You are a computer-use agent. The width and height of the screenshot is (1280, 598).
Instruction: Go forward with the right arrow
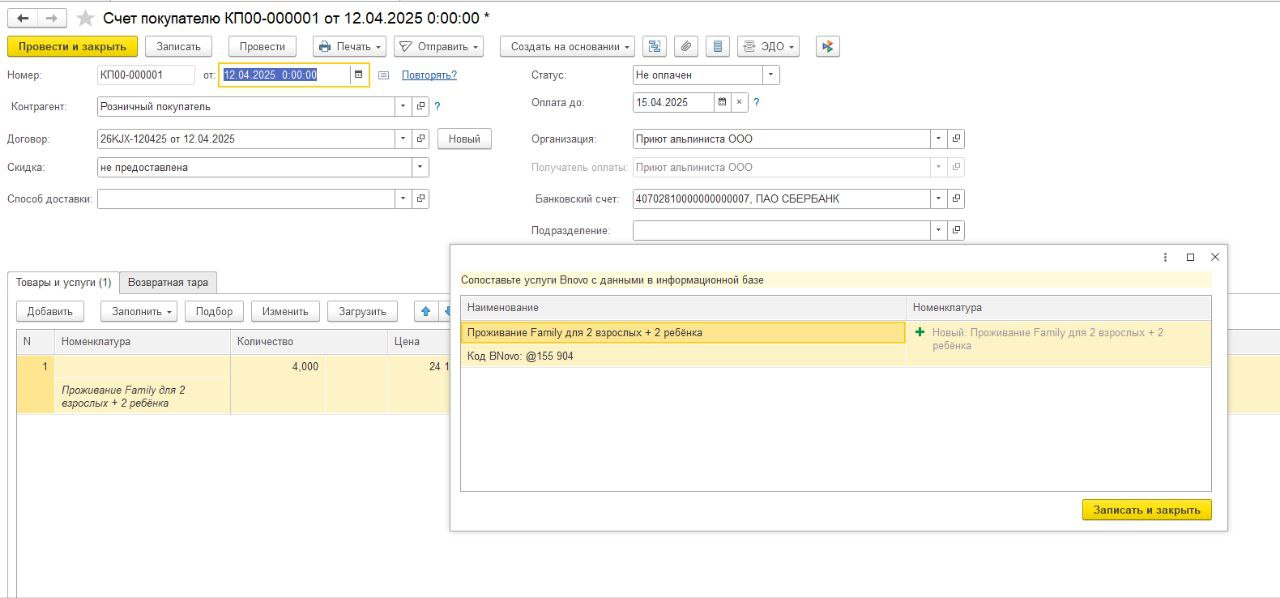(x=52, y=18)
